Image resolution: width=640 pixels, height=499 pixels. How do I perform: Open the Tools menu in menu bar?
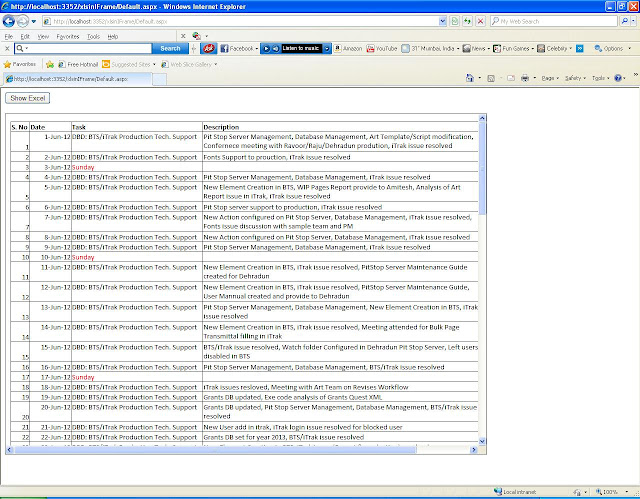(x=93, y=36)
